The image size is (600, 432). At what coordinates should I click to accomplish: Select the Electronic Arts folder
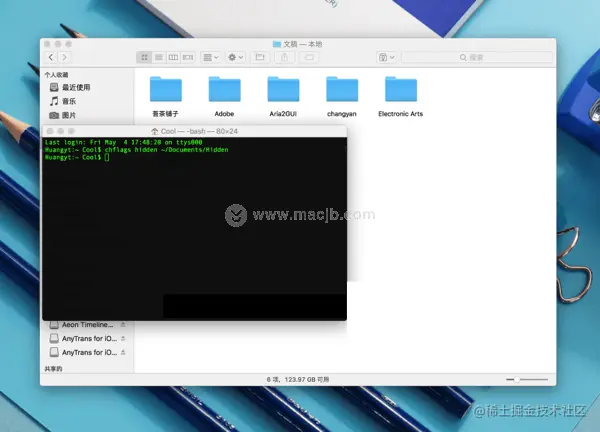tap(401, 97)
